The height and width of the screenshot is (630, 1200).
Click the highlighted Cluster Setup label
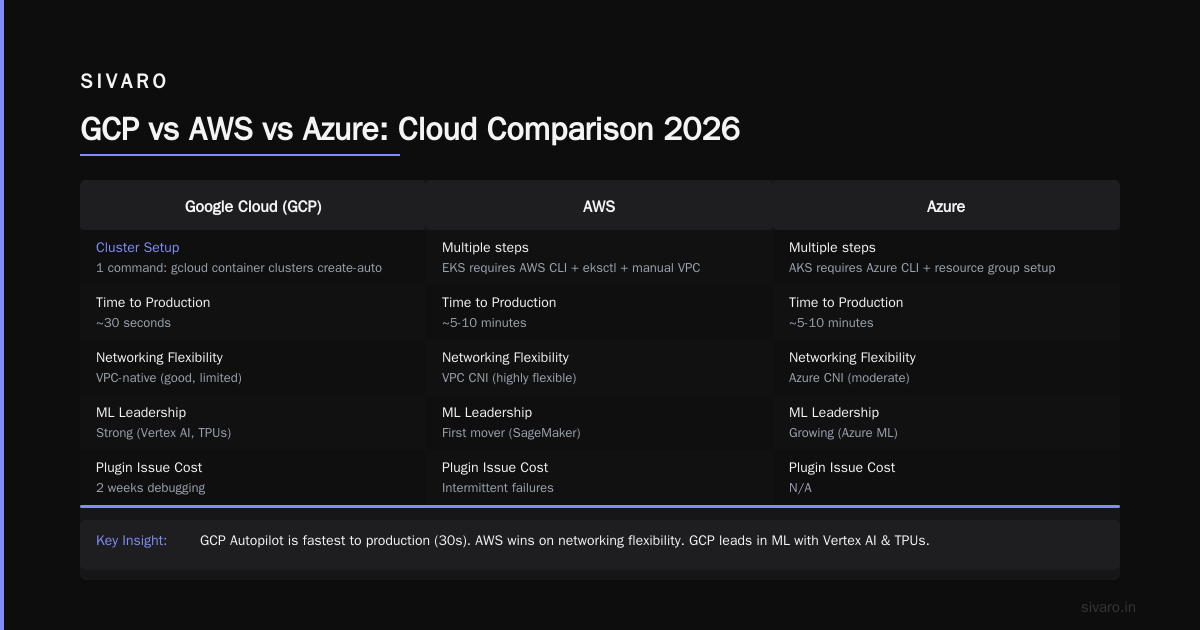pyautogui.click(x=138, y=247)
